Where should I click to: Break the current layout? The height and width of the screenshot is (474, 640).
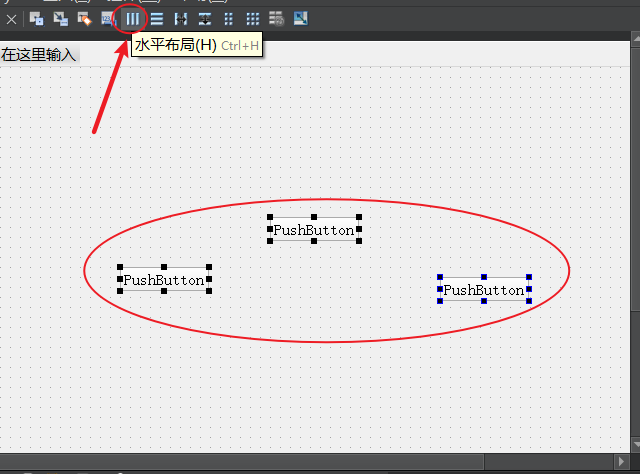click(276, 19)
